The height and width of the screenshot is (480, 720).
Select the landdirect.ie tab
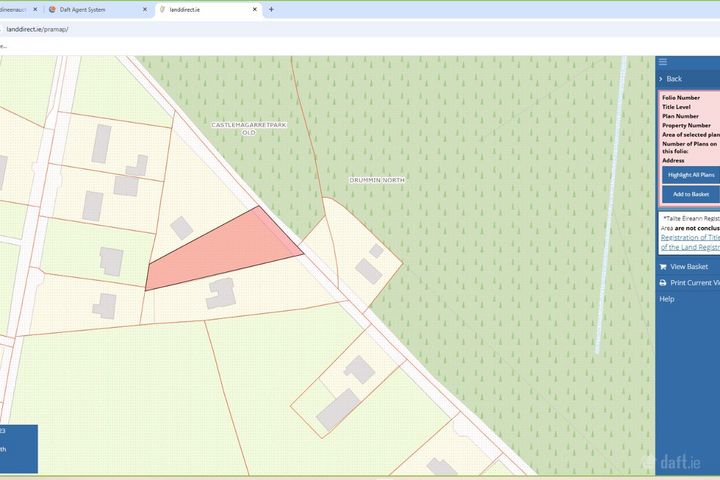(208, 9)
